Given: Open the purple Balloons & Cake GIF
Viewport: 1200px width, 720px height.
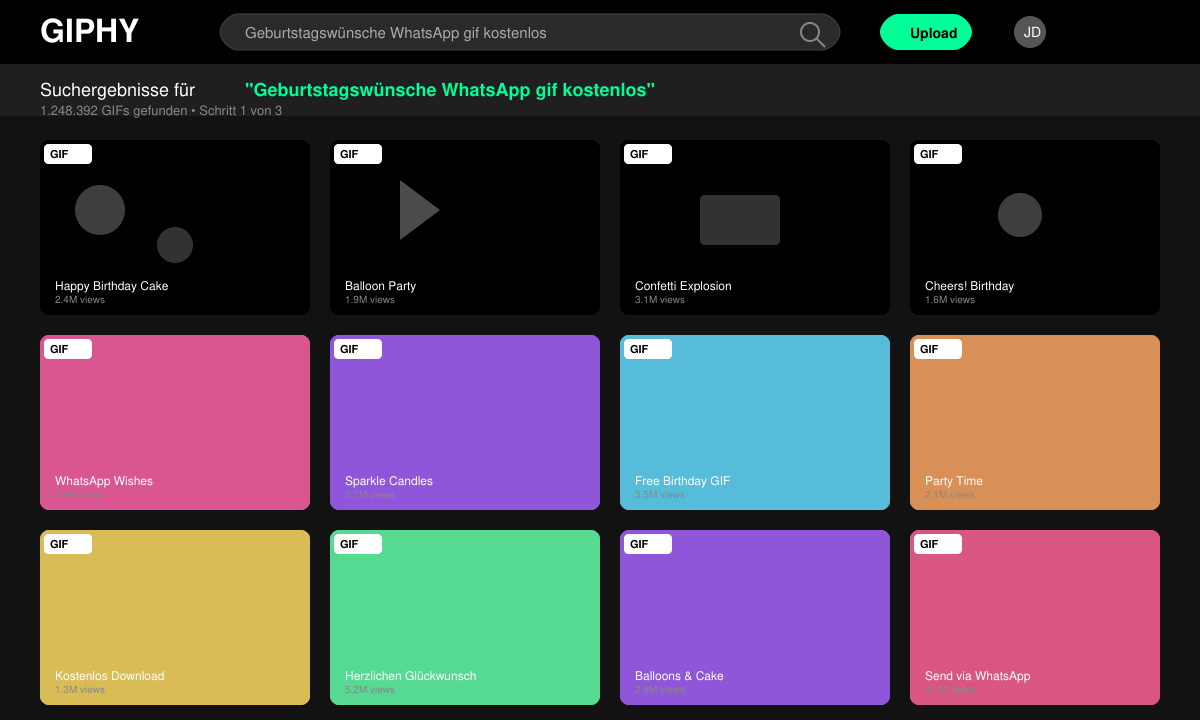Looking at the screenshot, I should pyautogui.click(x=755, y=617).
